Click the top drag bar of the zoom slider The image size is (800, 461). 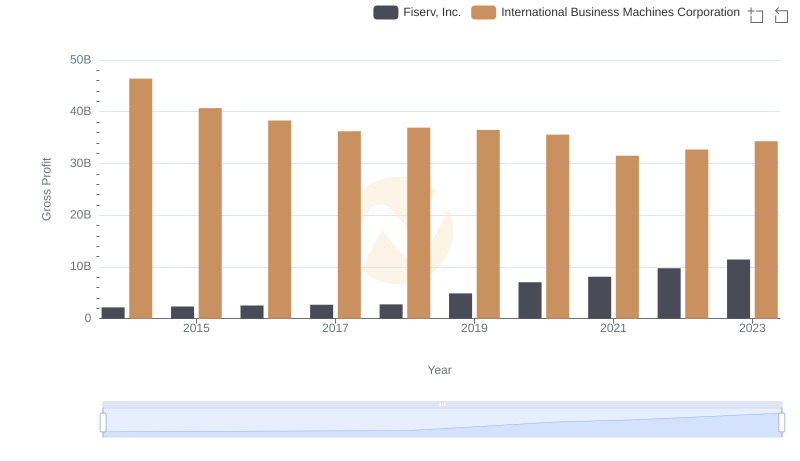click(442, 404)
